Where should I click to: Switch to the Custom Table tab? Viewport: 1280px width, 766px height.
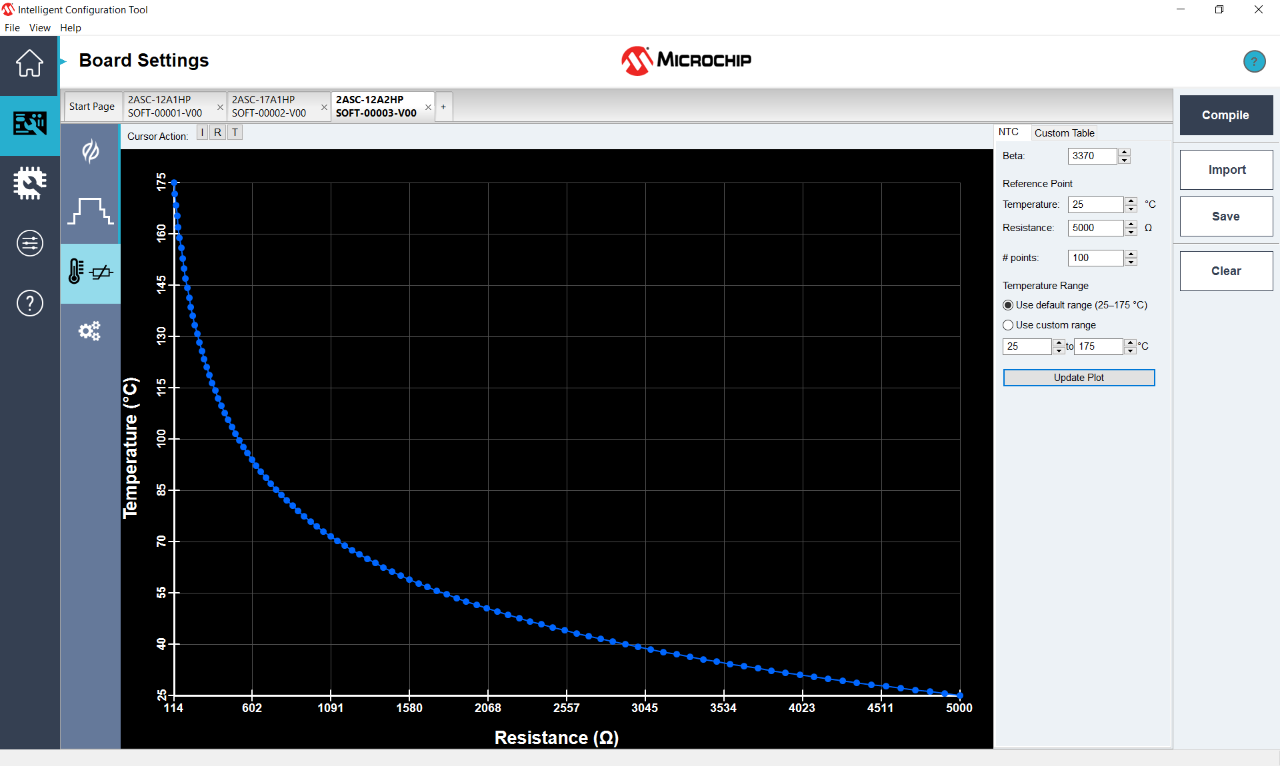pos(1064,132)
